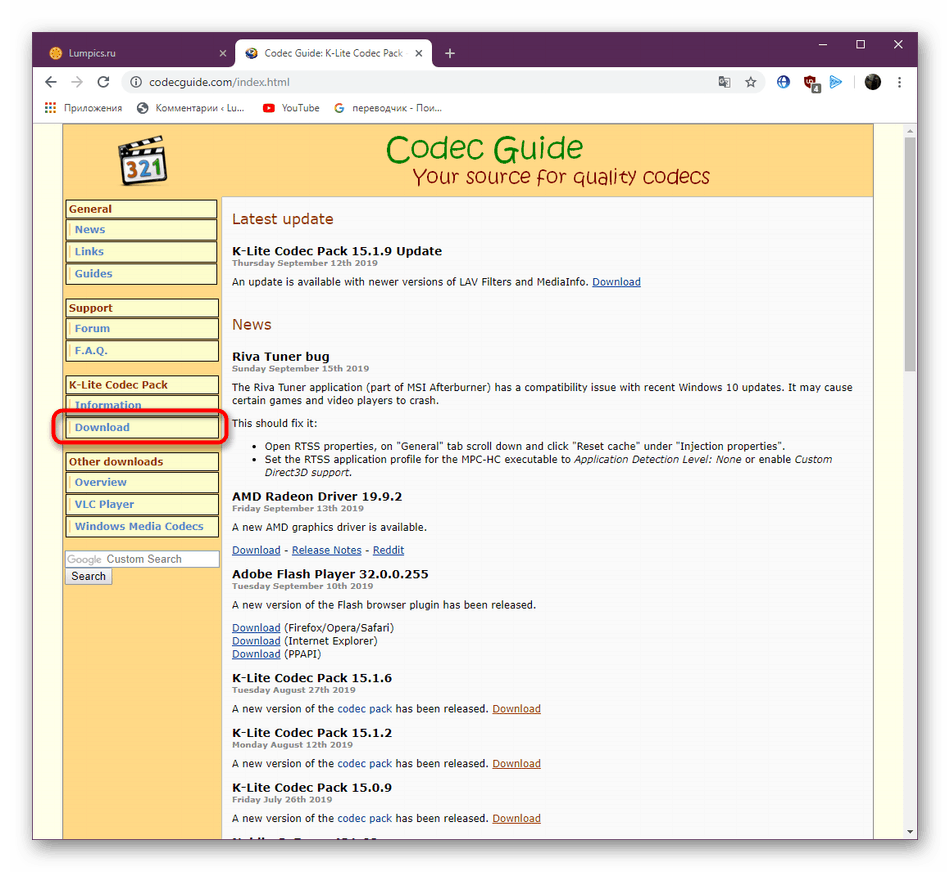This screenshot has height=872, width=950.
Task: Open the translate page icon
Action: (724, 82)
